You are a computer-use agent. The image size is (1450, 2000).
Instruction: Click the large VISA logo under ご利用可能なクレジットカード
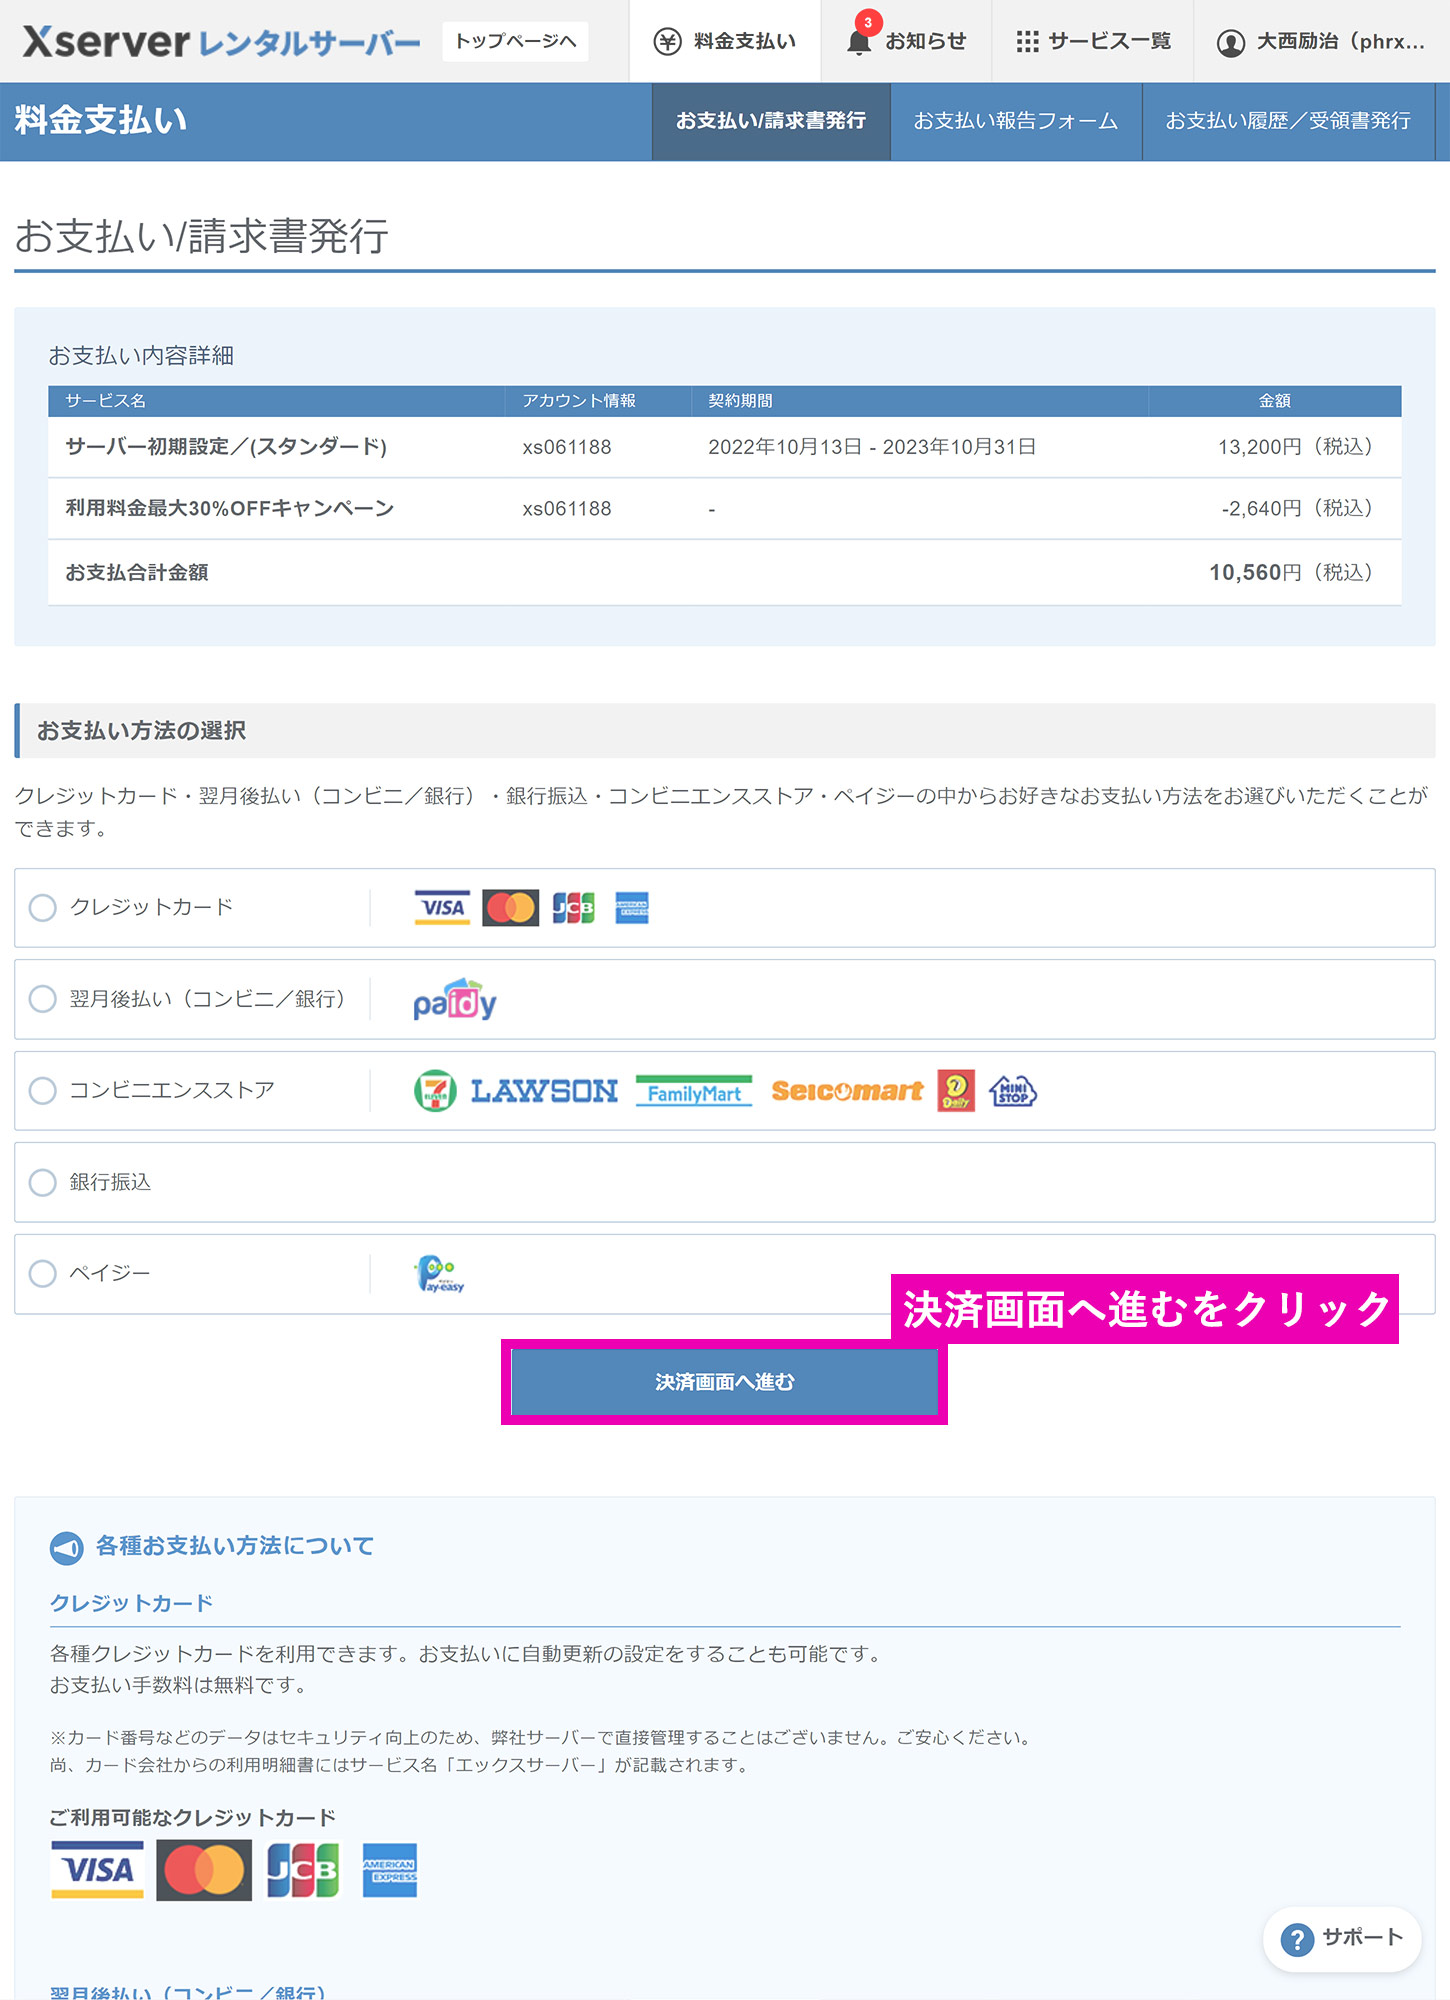[x=97, y=1870]
